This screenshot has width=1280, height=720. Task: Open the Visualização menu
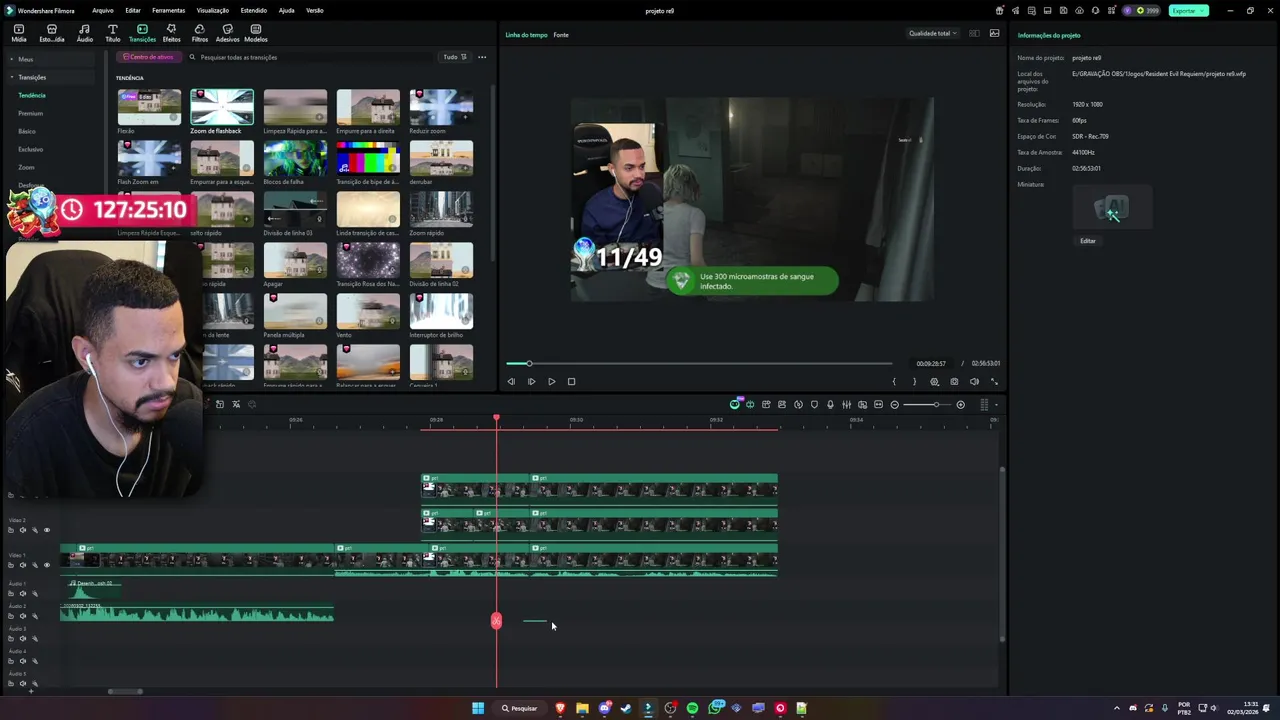coord(212,10)
